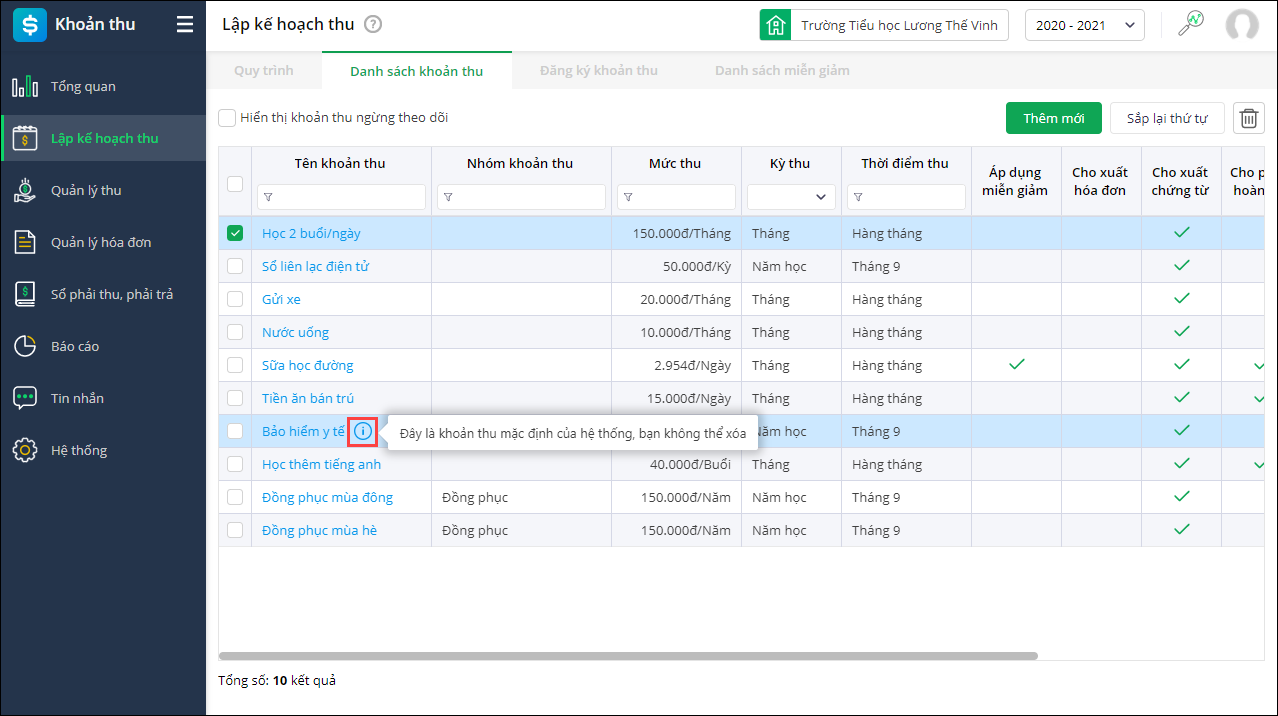Switch to Đăng ký khoản thu tab

pyautogui.click(x=599, y=71)
